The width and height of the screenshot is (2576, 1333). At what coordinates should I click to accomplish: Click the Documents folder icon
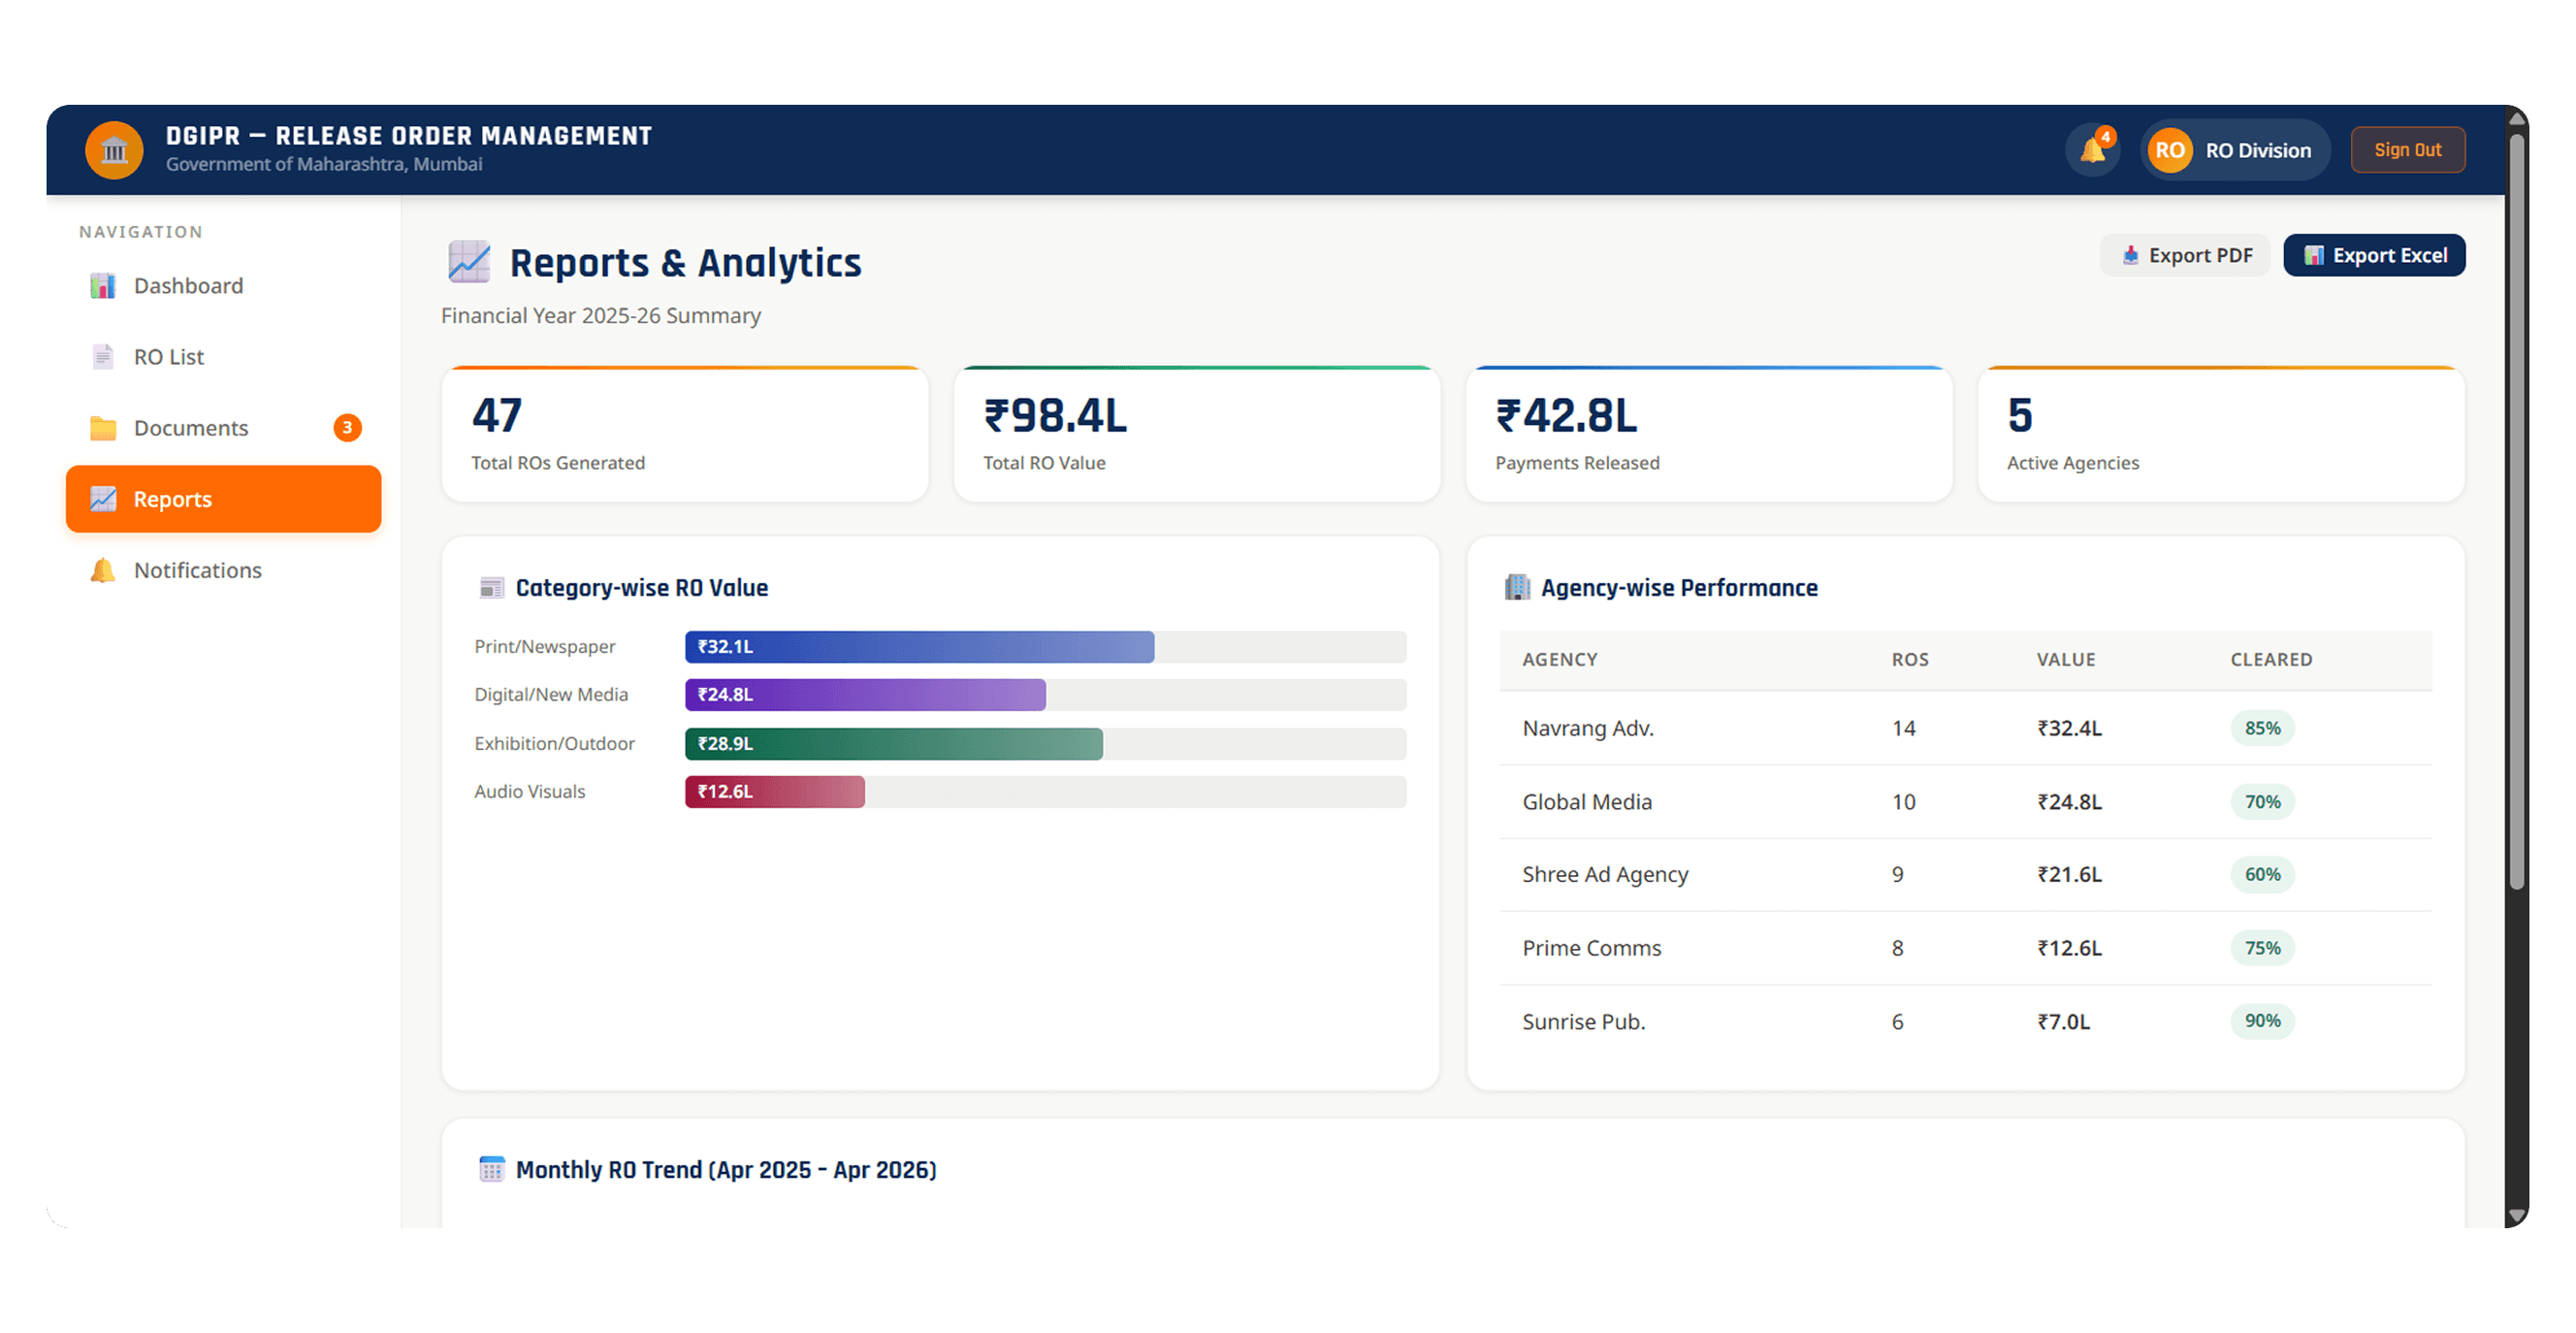(103, 428)
